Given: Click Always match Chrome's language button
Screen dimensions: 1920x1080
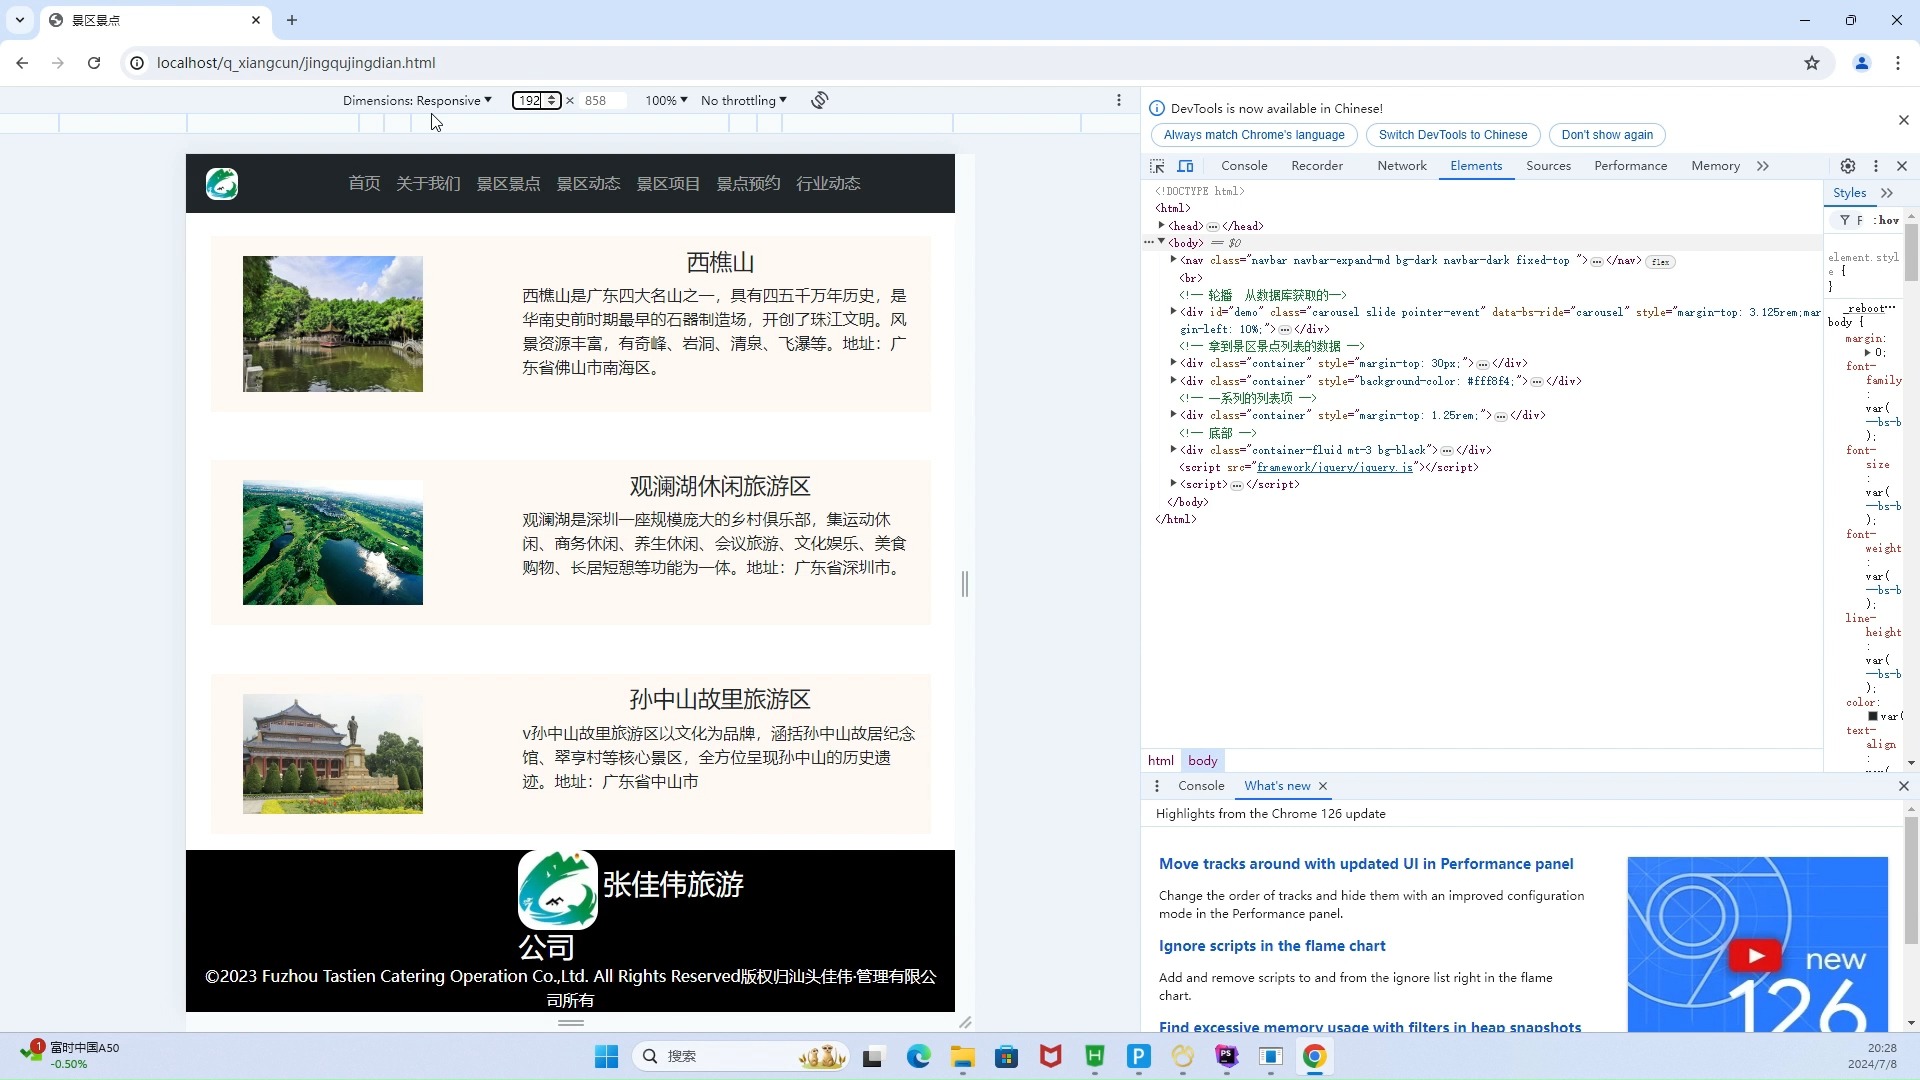Looking at the screenshot, I should point(1254,133).
